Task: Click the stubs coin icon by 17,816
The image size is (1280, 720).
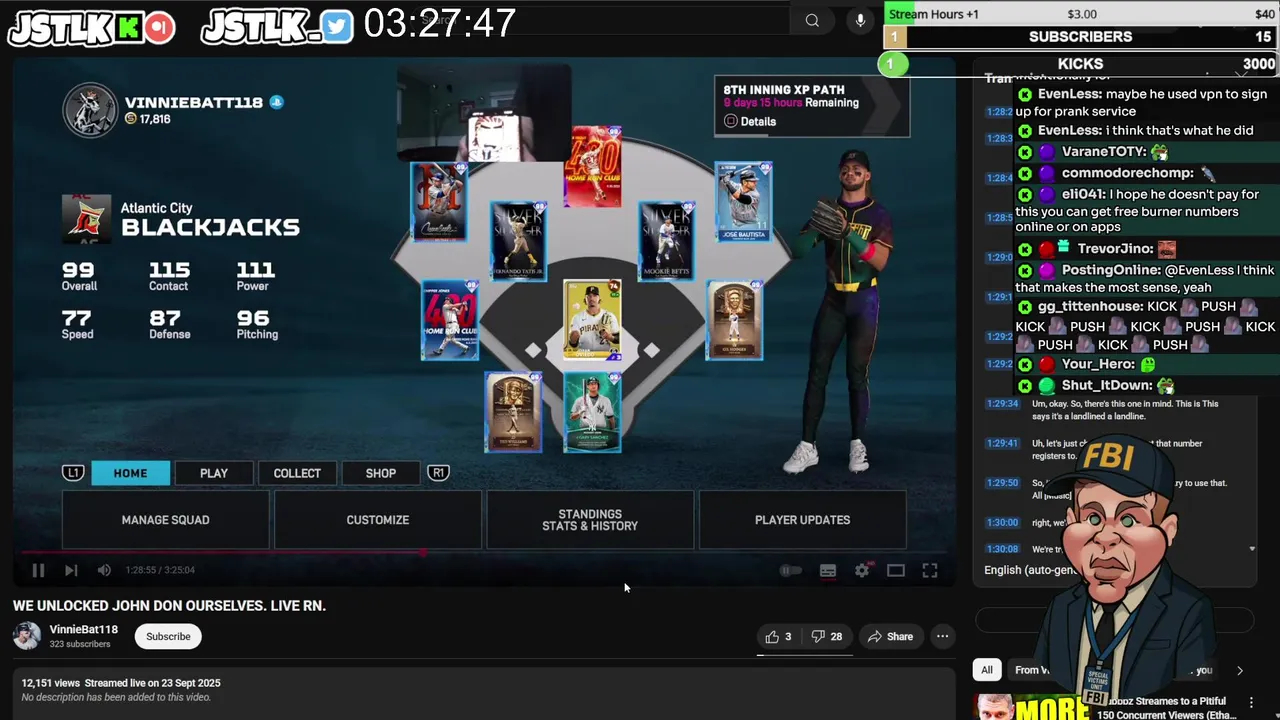Action: coord(130,119)
